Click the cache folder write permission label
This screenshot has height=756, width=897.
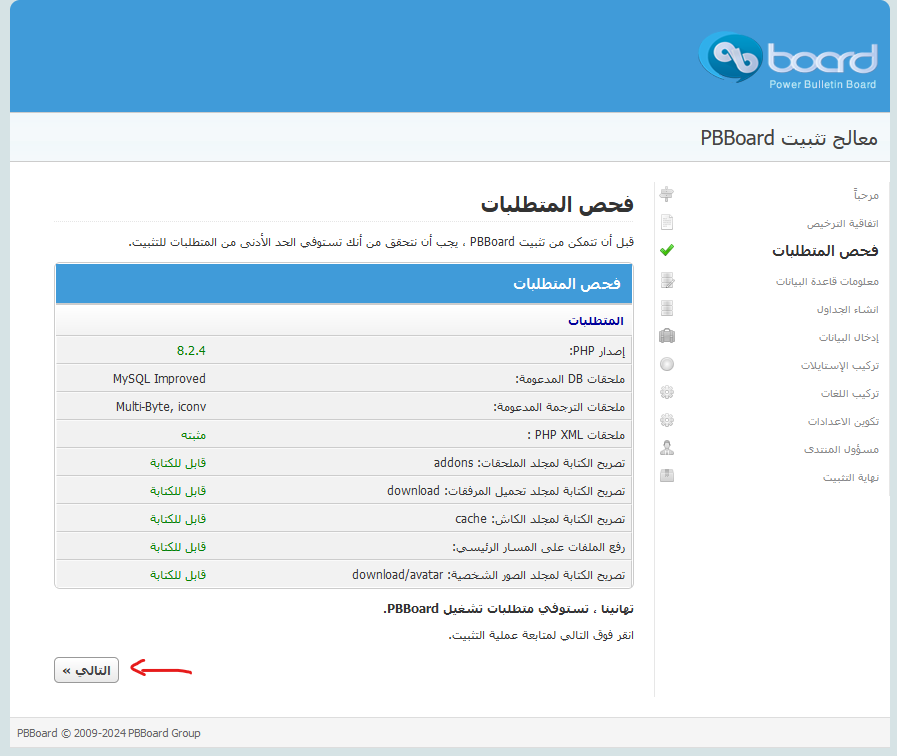(x=540, y=519)
